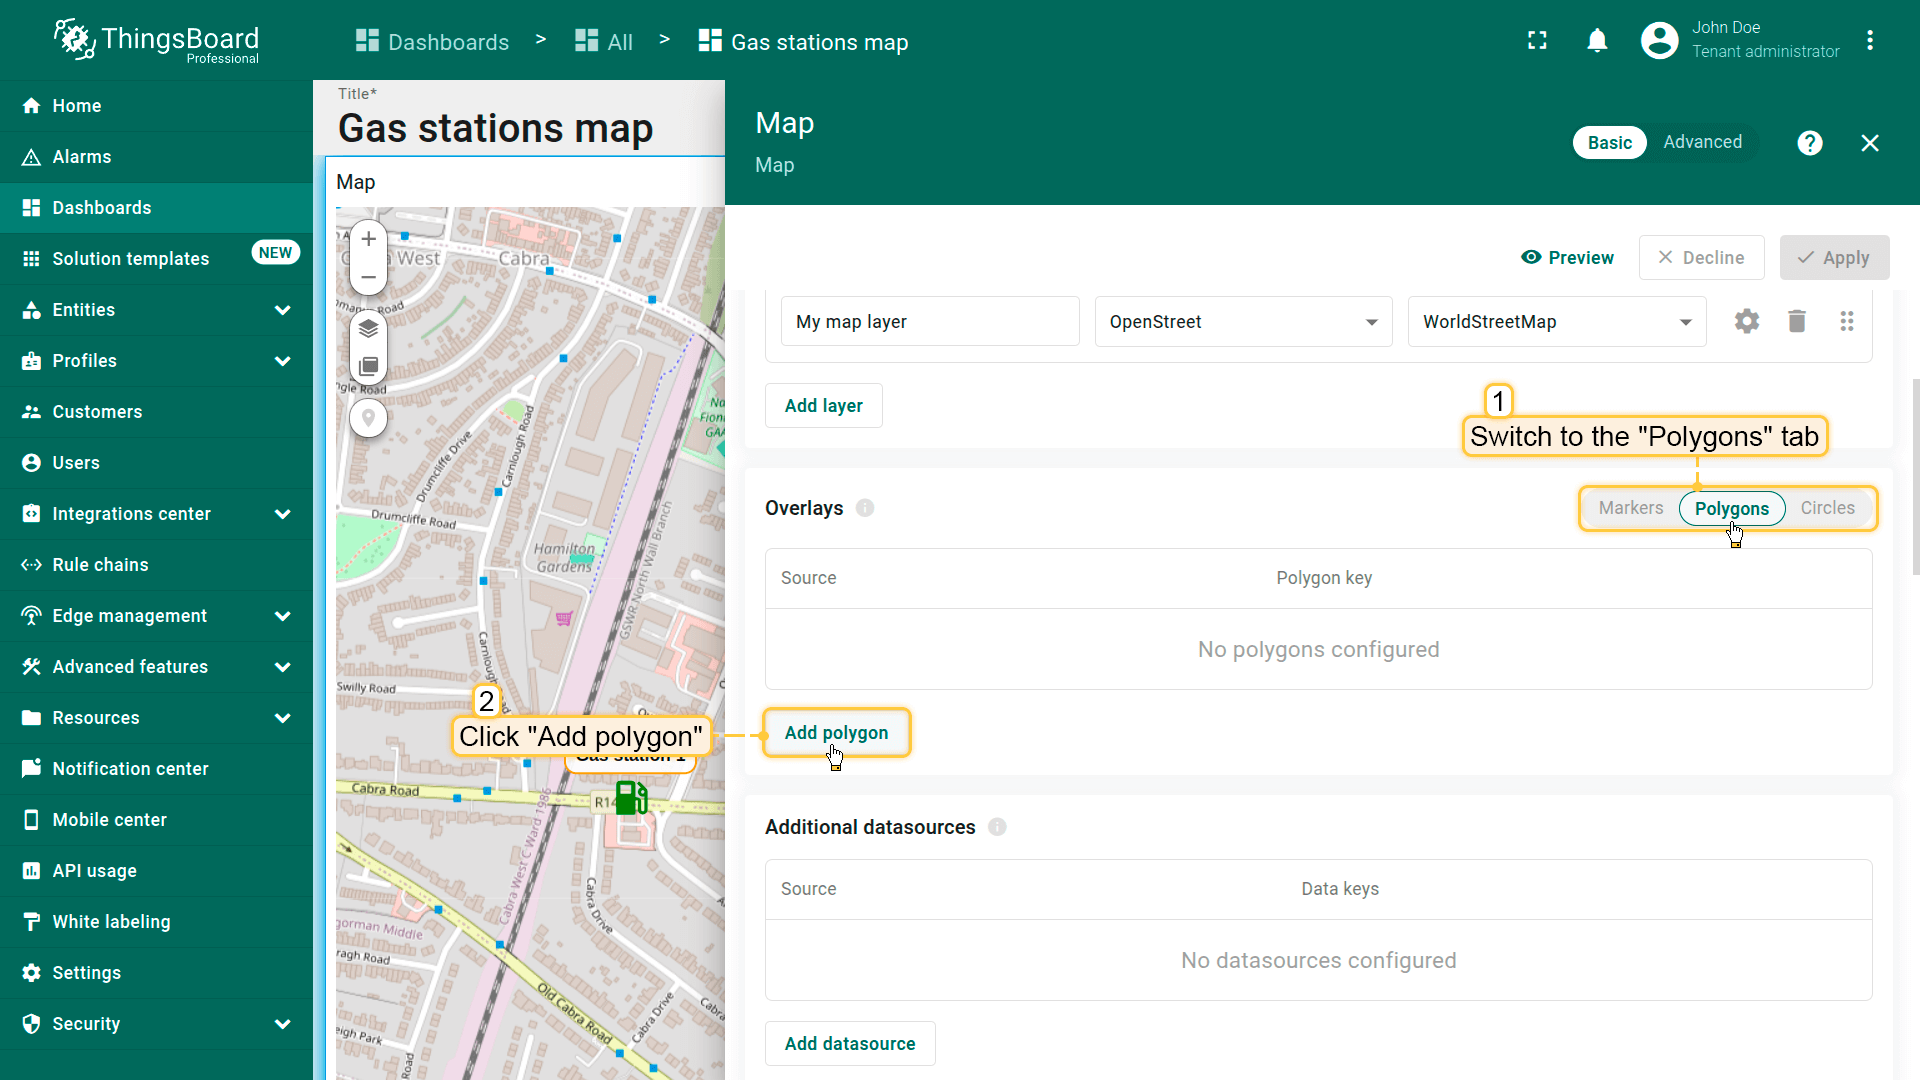Delete My map layer with trash icon
The width and height of the screenshot is (1920, 1080).
click(x=1797, y=321)
